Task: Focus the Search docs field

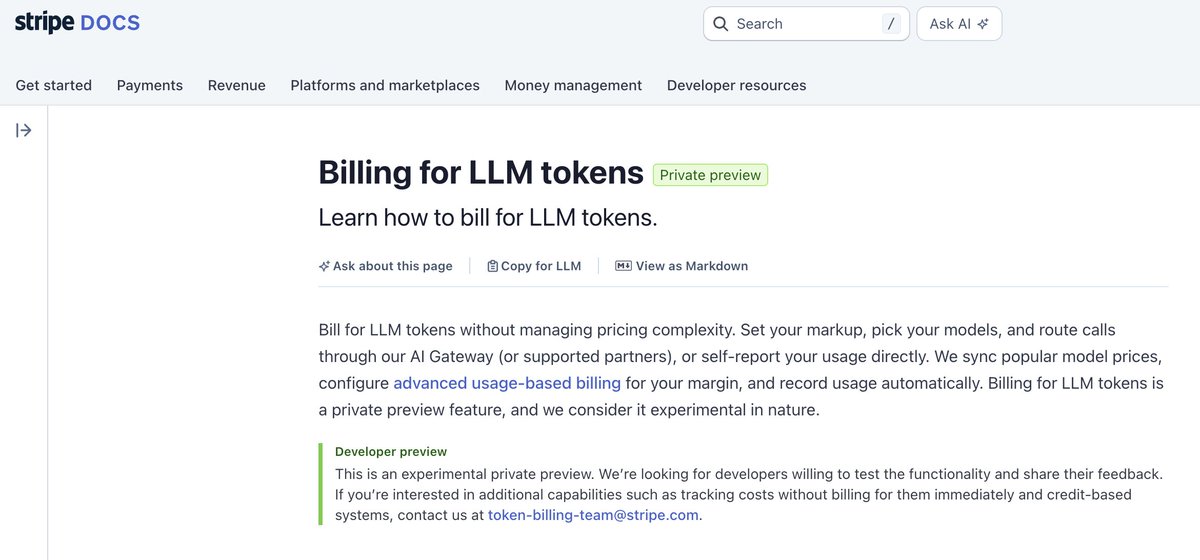Action: coord(807,24)
